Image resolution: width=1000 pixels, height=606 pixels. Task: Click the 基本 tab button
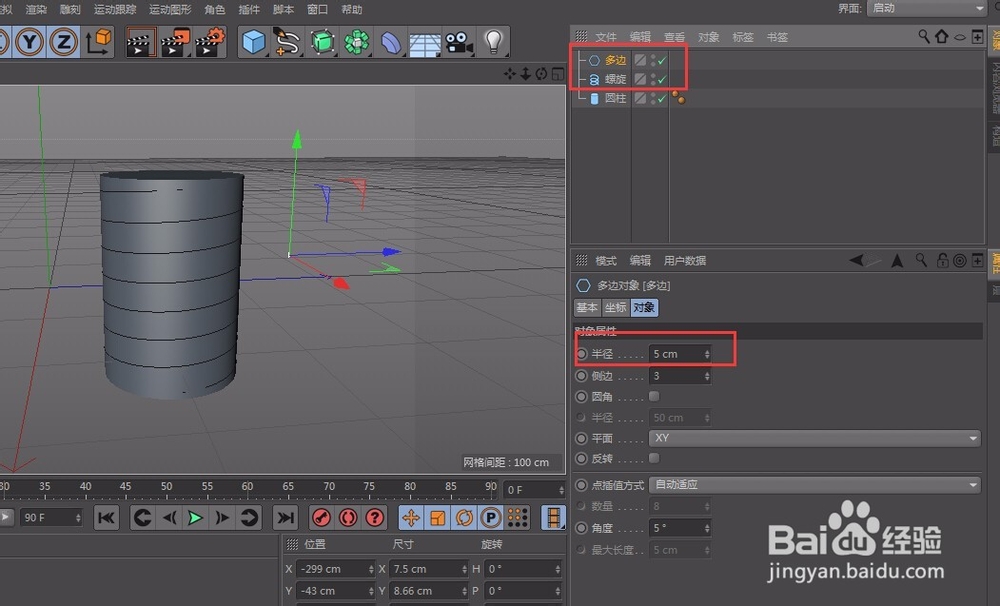pos(587,308)
